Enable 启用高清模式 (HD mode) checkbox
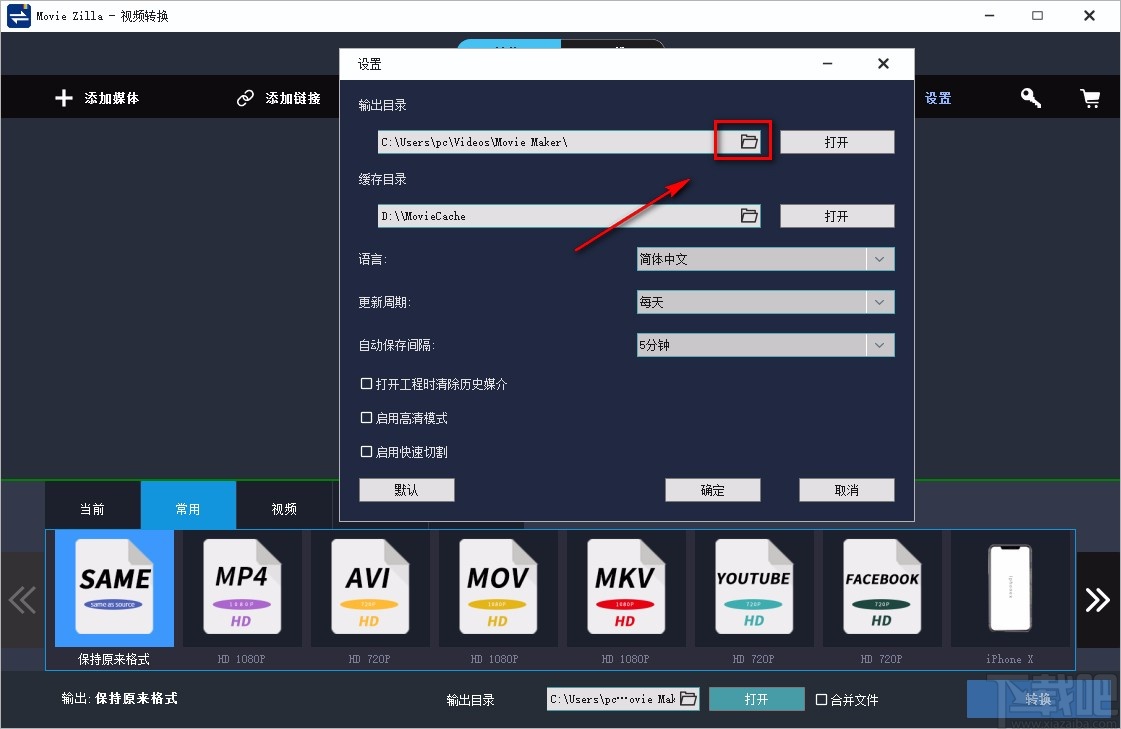Screen dimensions: 1121x729 point(367,418)
